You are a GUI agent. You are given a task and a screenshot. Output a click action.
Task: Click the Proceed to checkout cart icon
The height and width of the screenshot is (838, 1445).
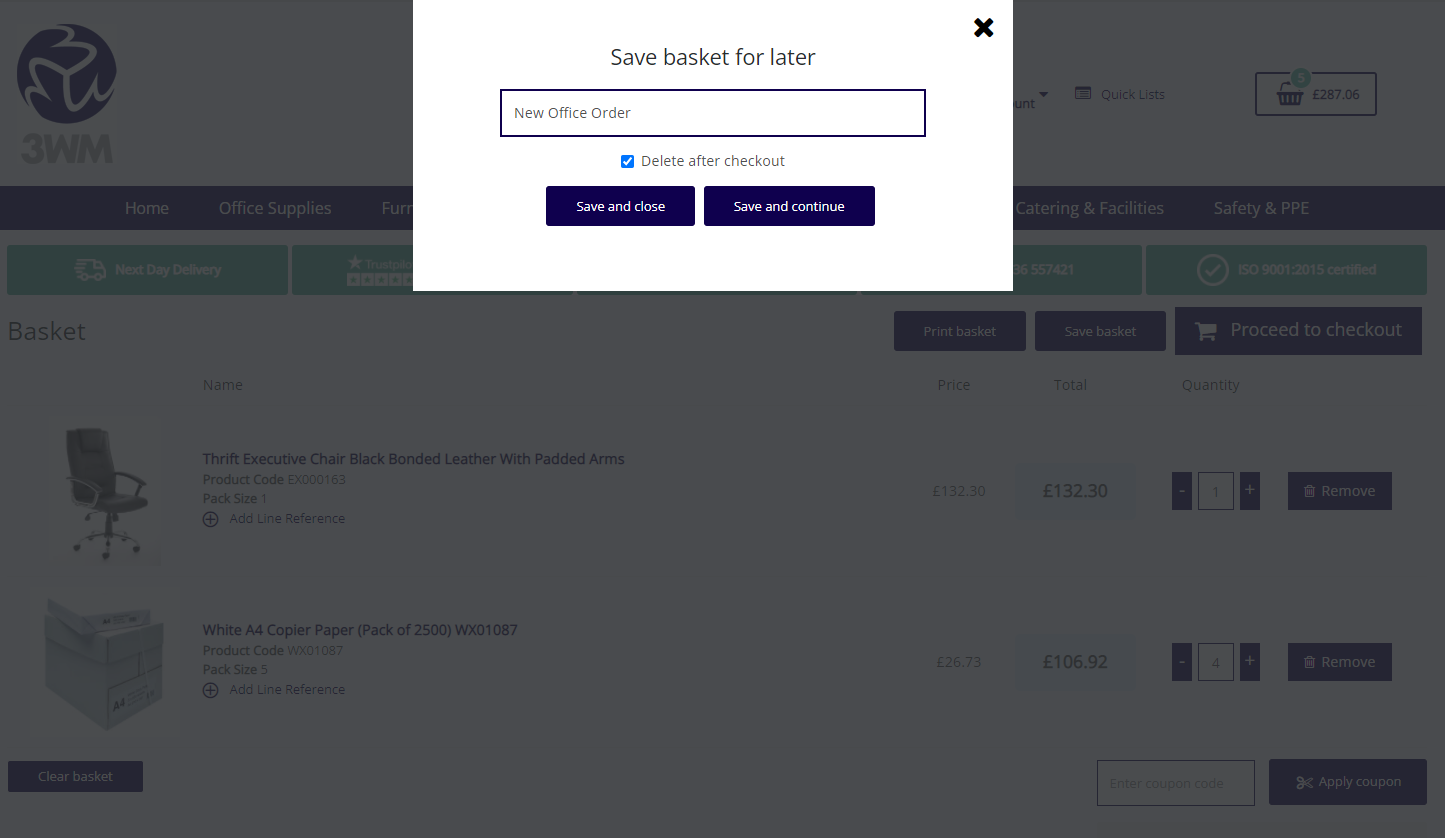1207,331
